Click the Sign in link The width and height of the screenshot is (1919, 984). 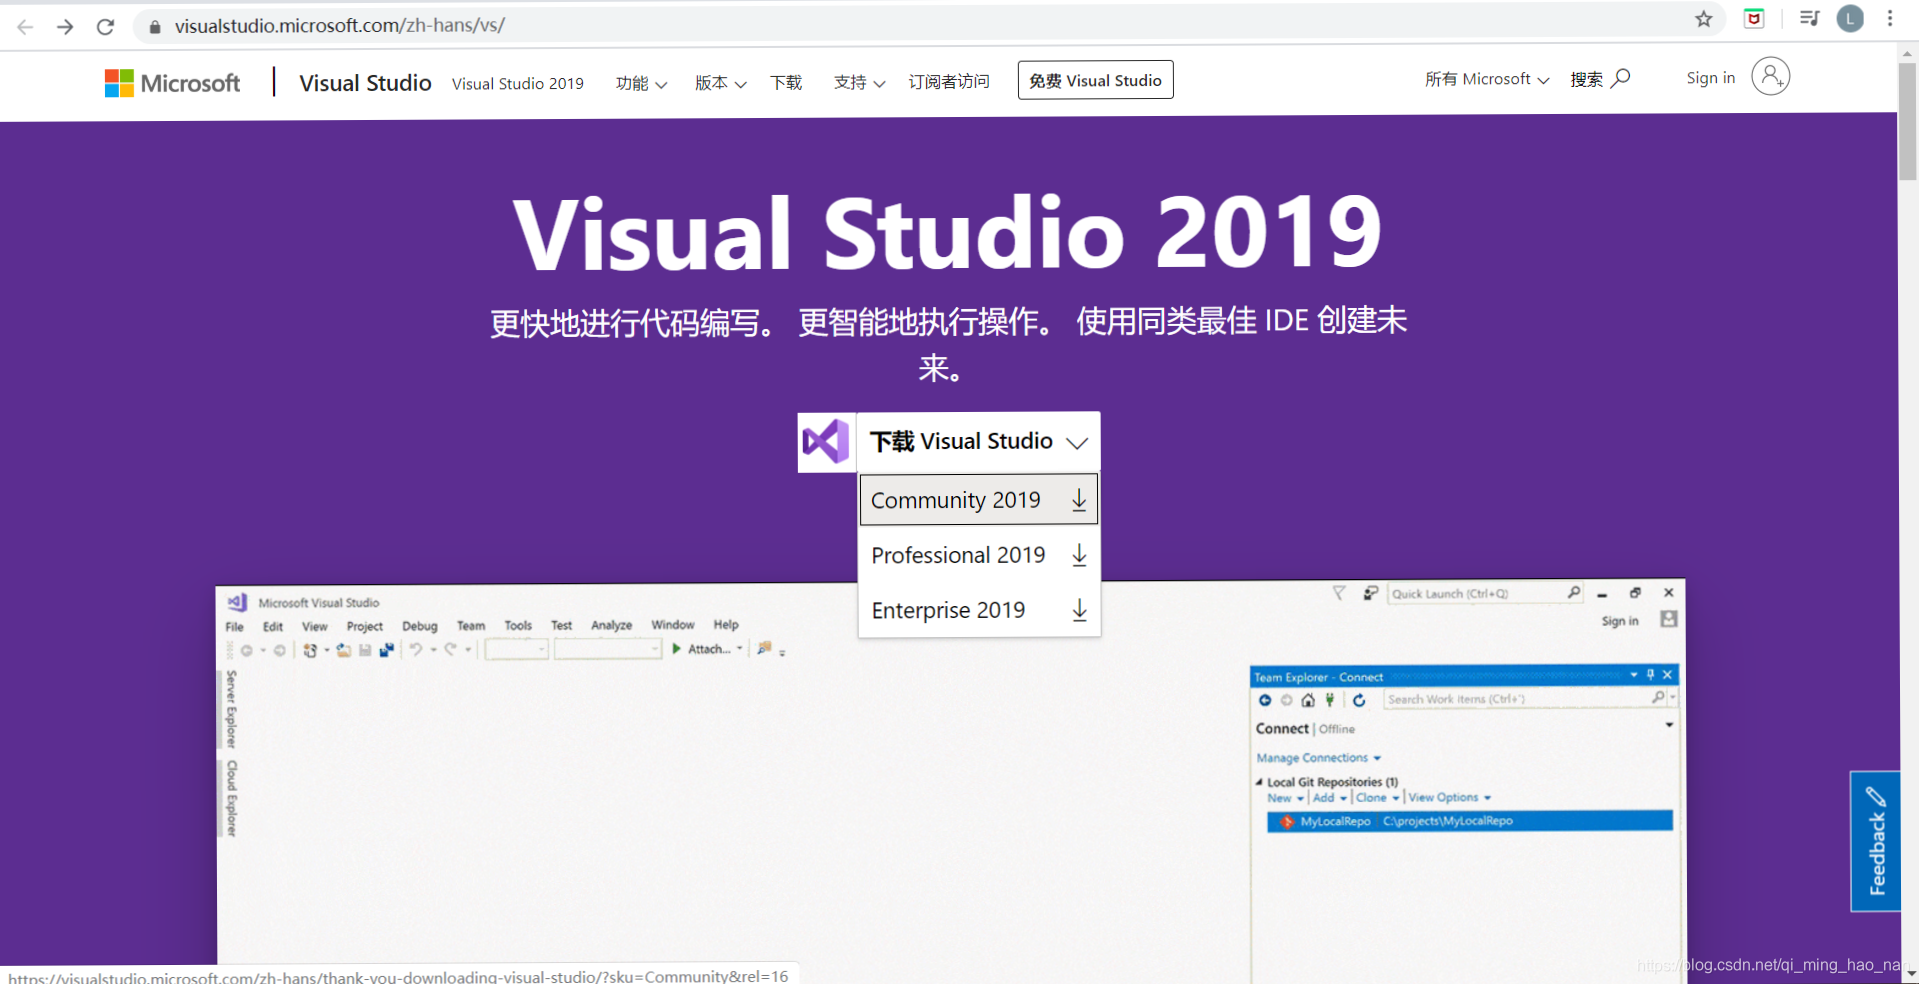coord(1711,78)
